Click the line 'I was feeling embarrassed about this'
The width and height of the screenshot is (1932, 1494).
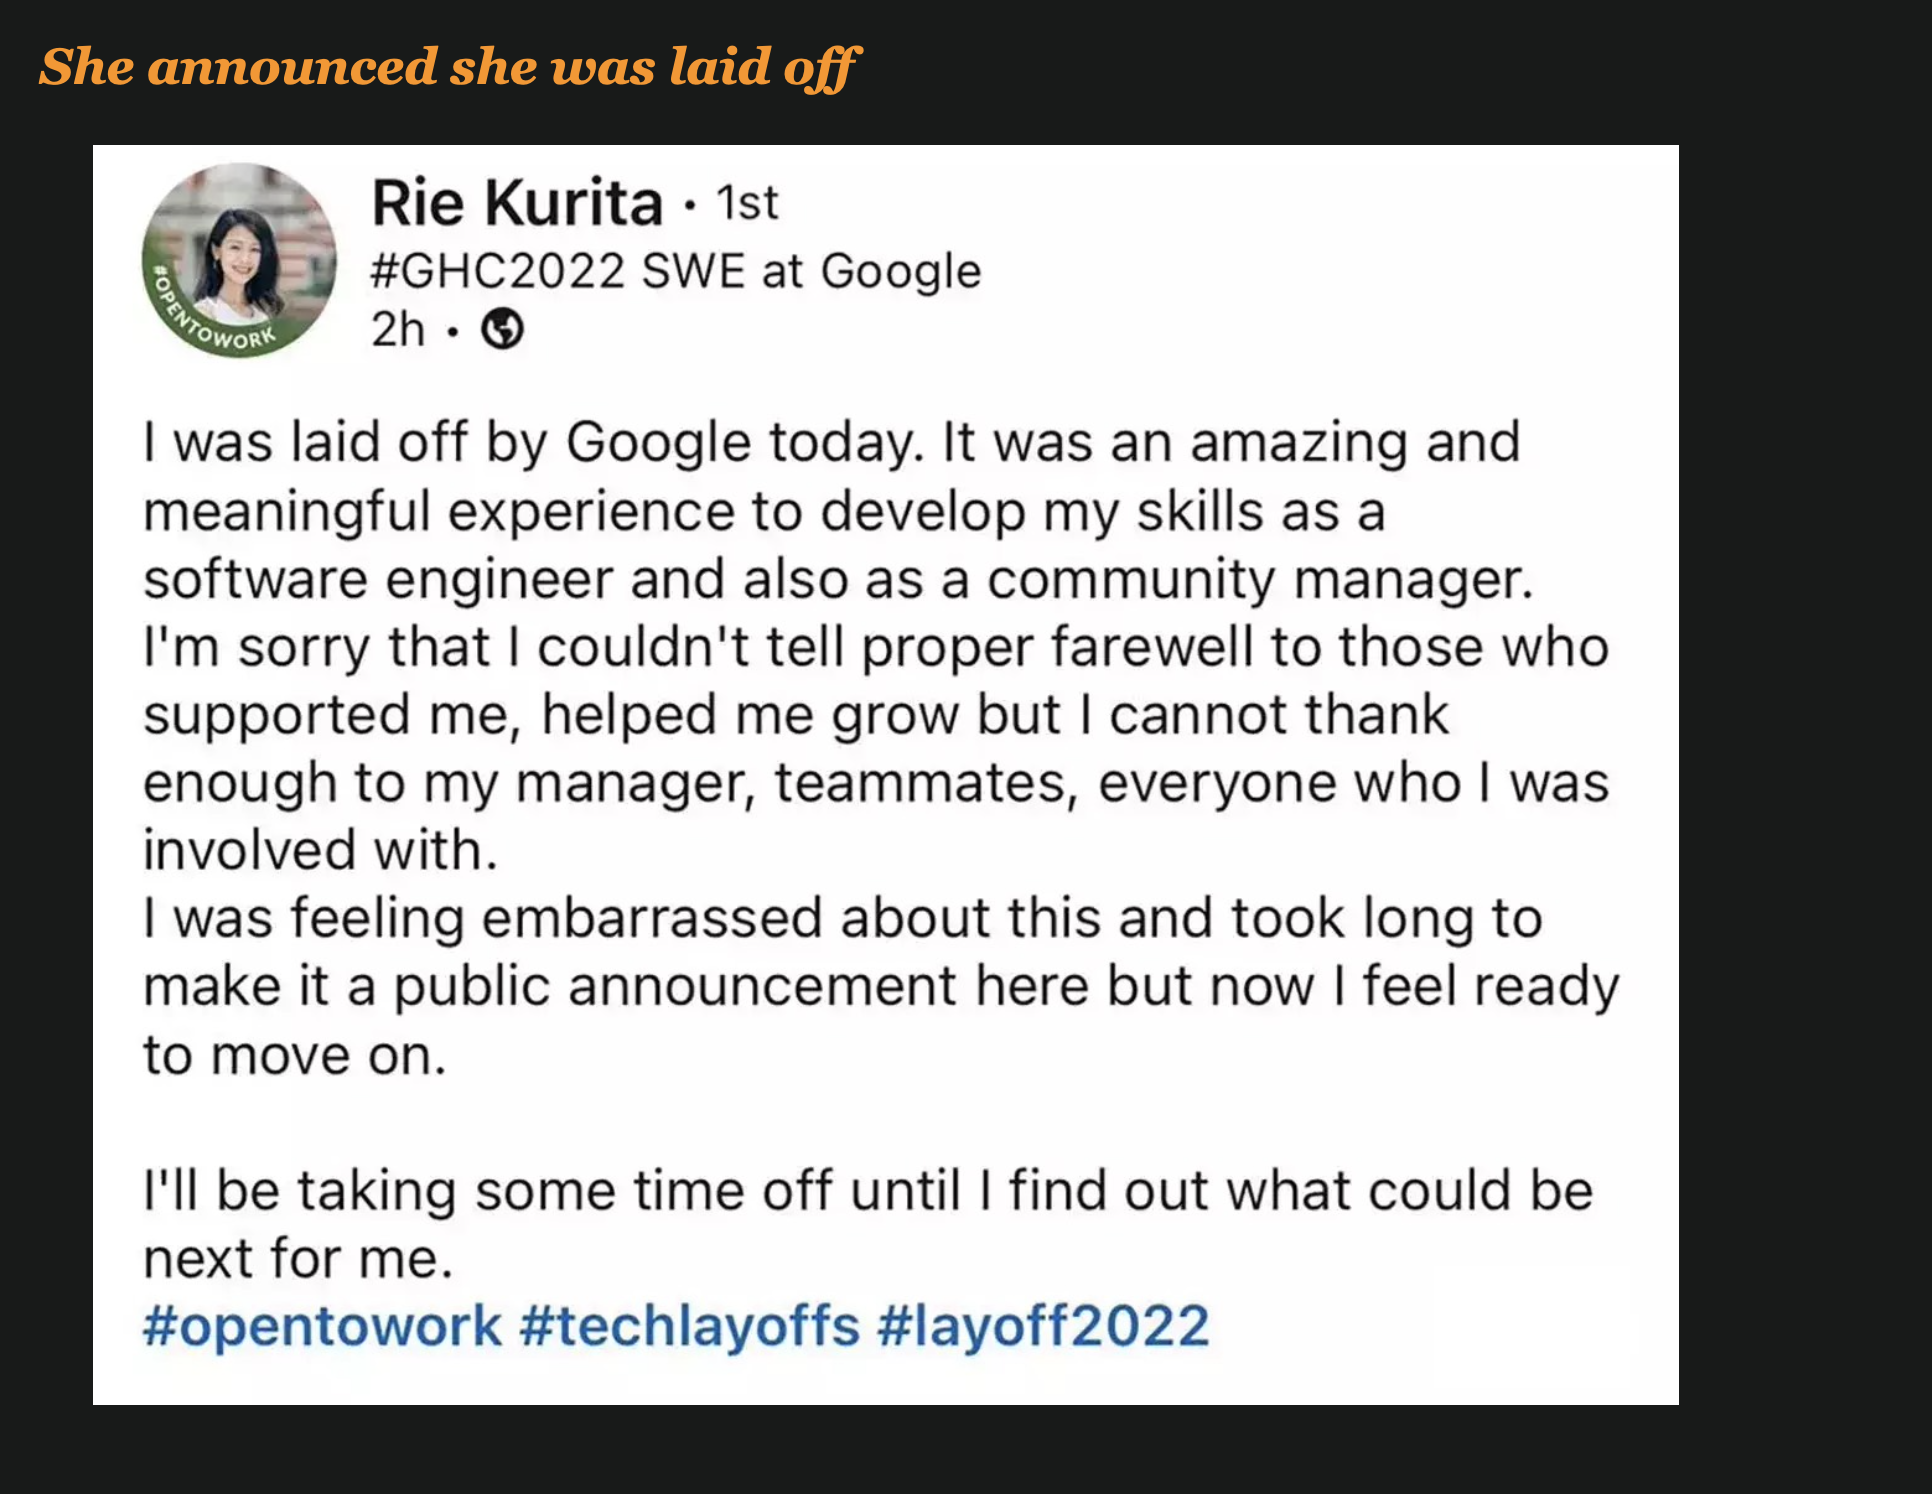point(843,918)
